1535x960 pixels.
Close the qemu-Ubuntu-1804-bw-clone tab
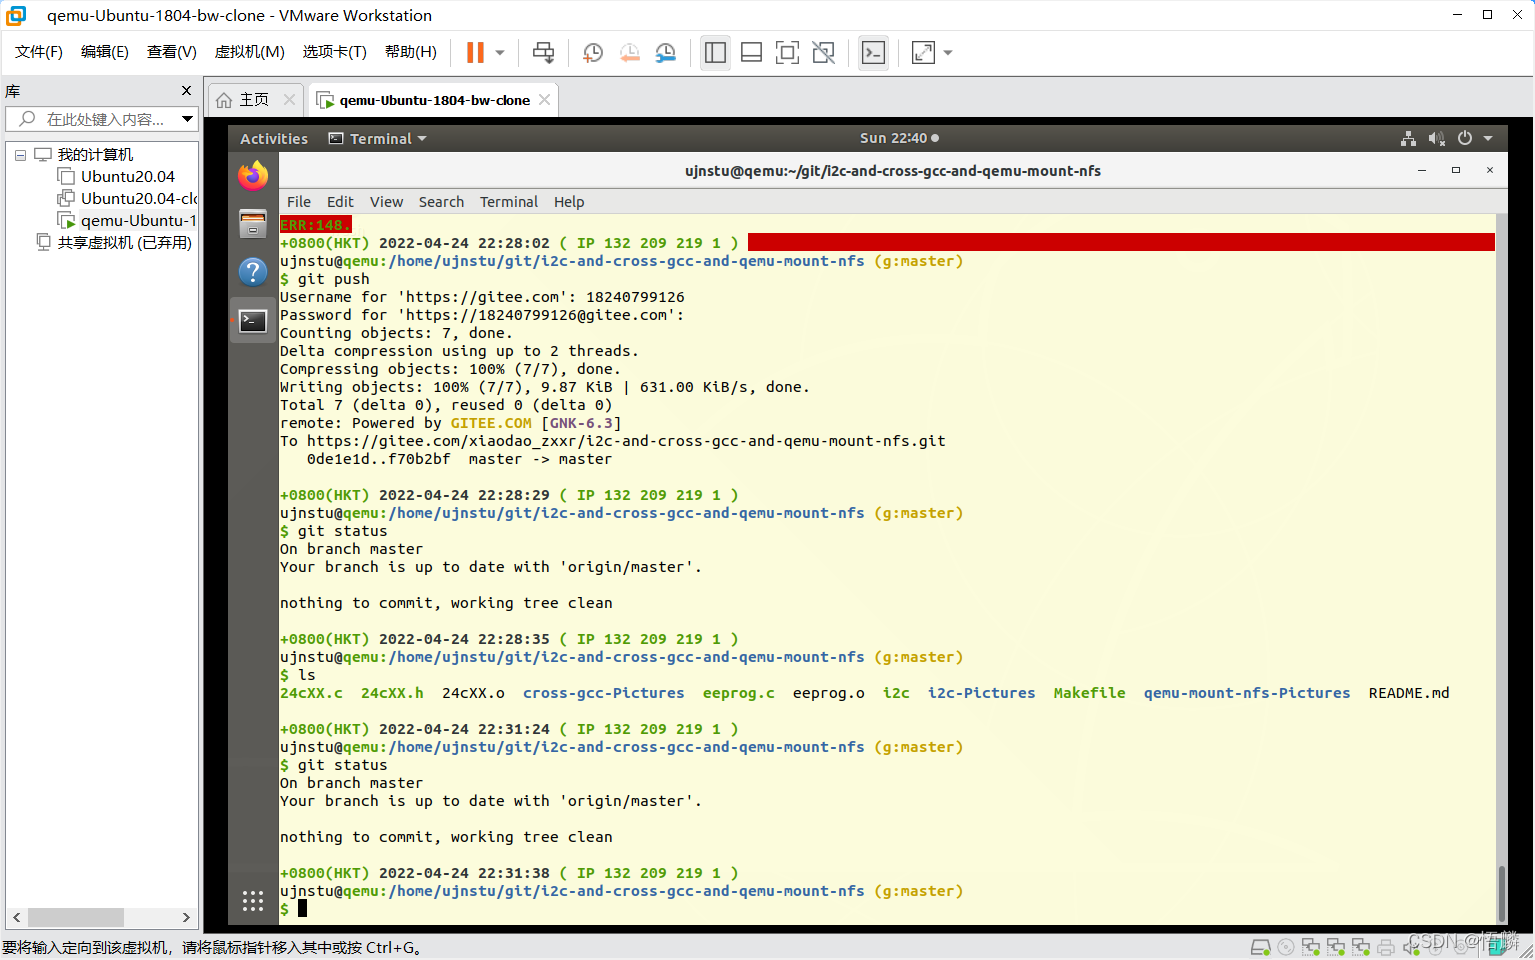(x=544, y=100)
